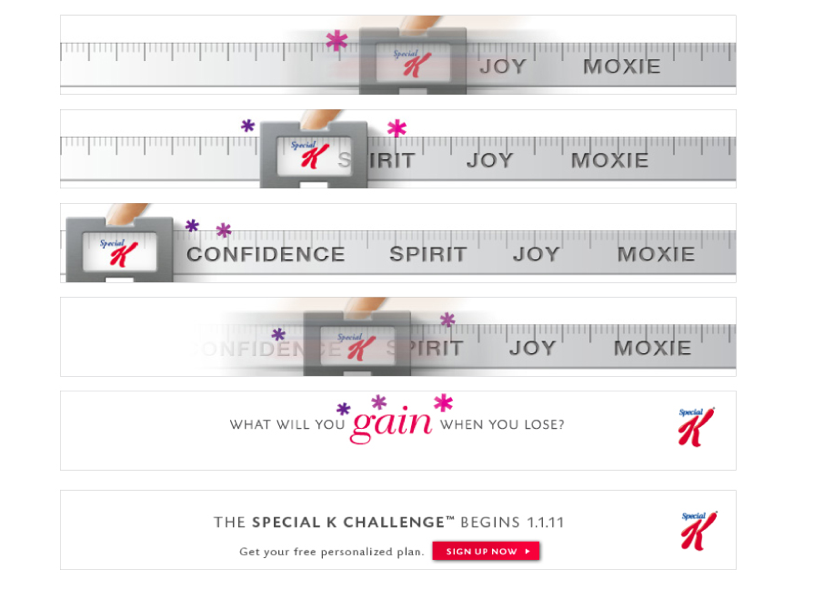Click the red 'gain' script word
The height and width of the screenshot is (590, 814).
pyautogui.click(x=391, y=423)
